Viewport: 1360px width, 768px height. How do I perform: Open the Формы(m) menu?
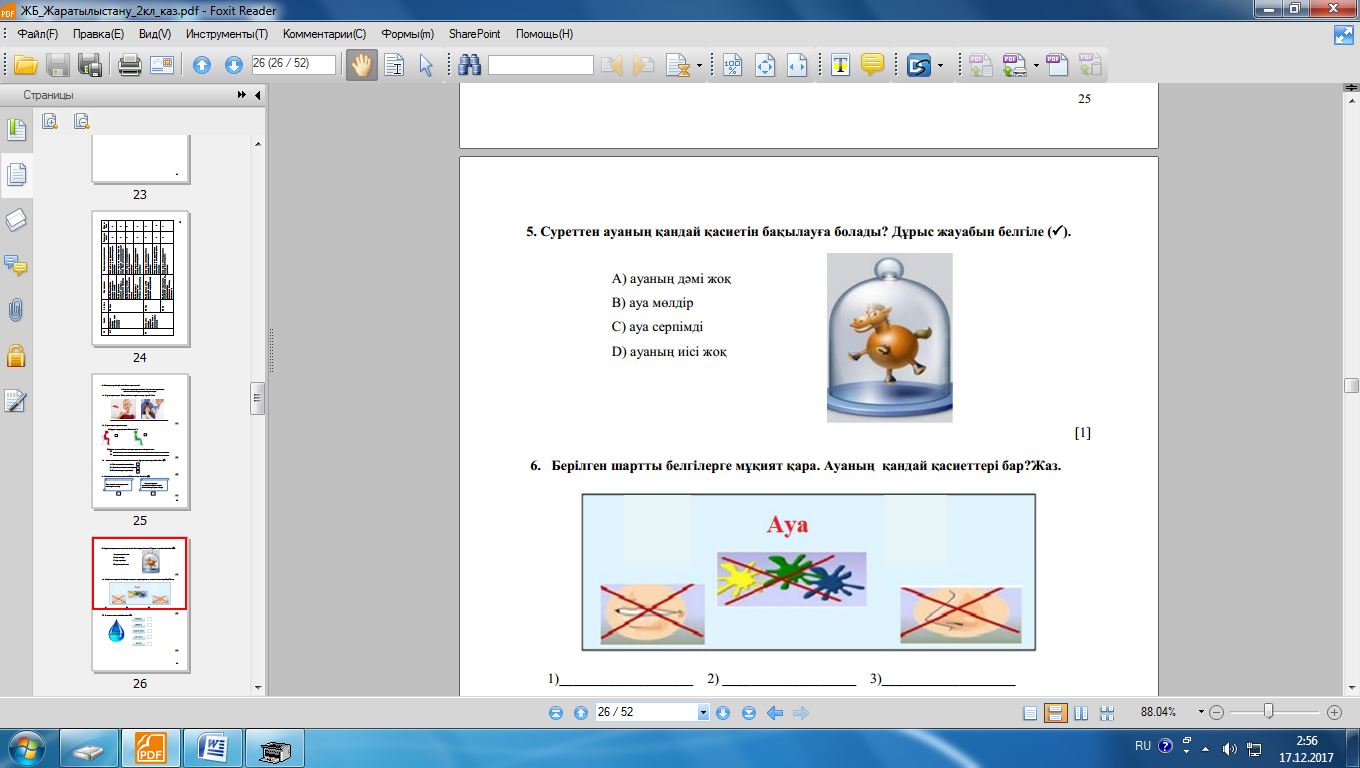point(407,34)
